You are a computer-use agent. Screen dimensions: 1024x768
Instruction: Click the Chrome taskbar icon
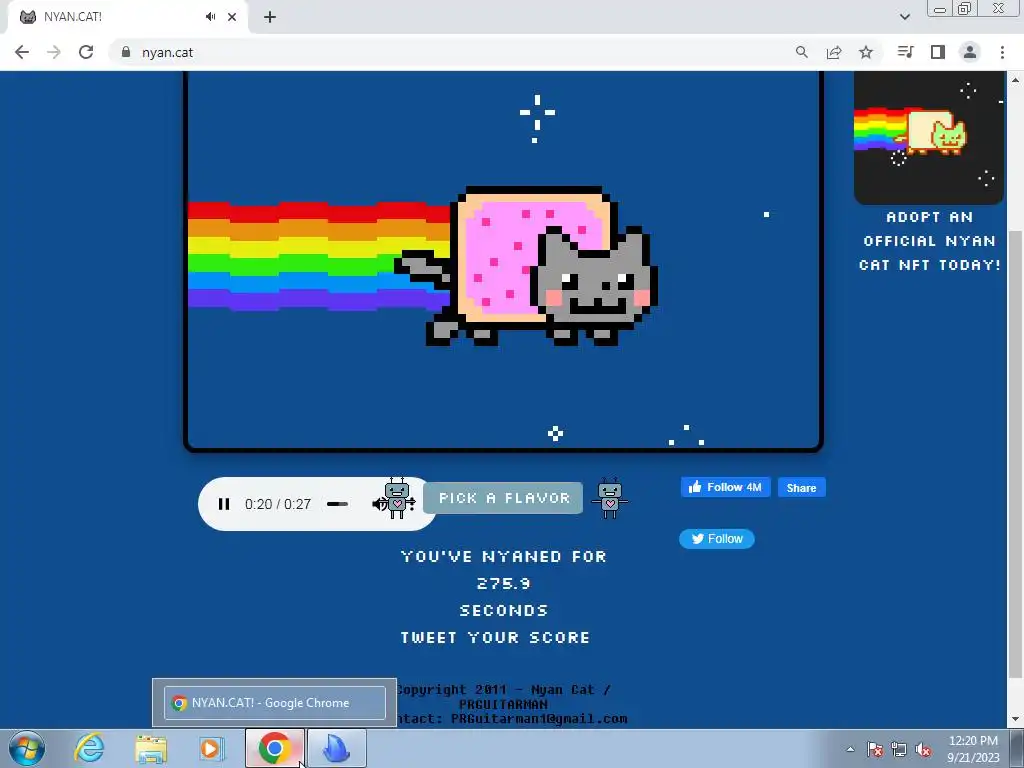click(274, 748)
